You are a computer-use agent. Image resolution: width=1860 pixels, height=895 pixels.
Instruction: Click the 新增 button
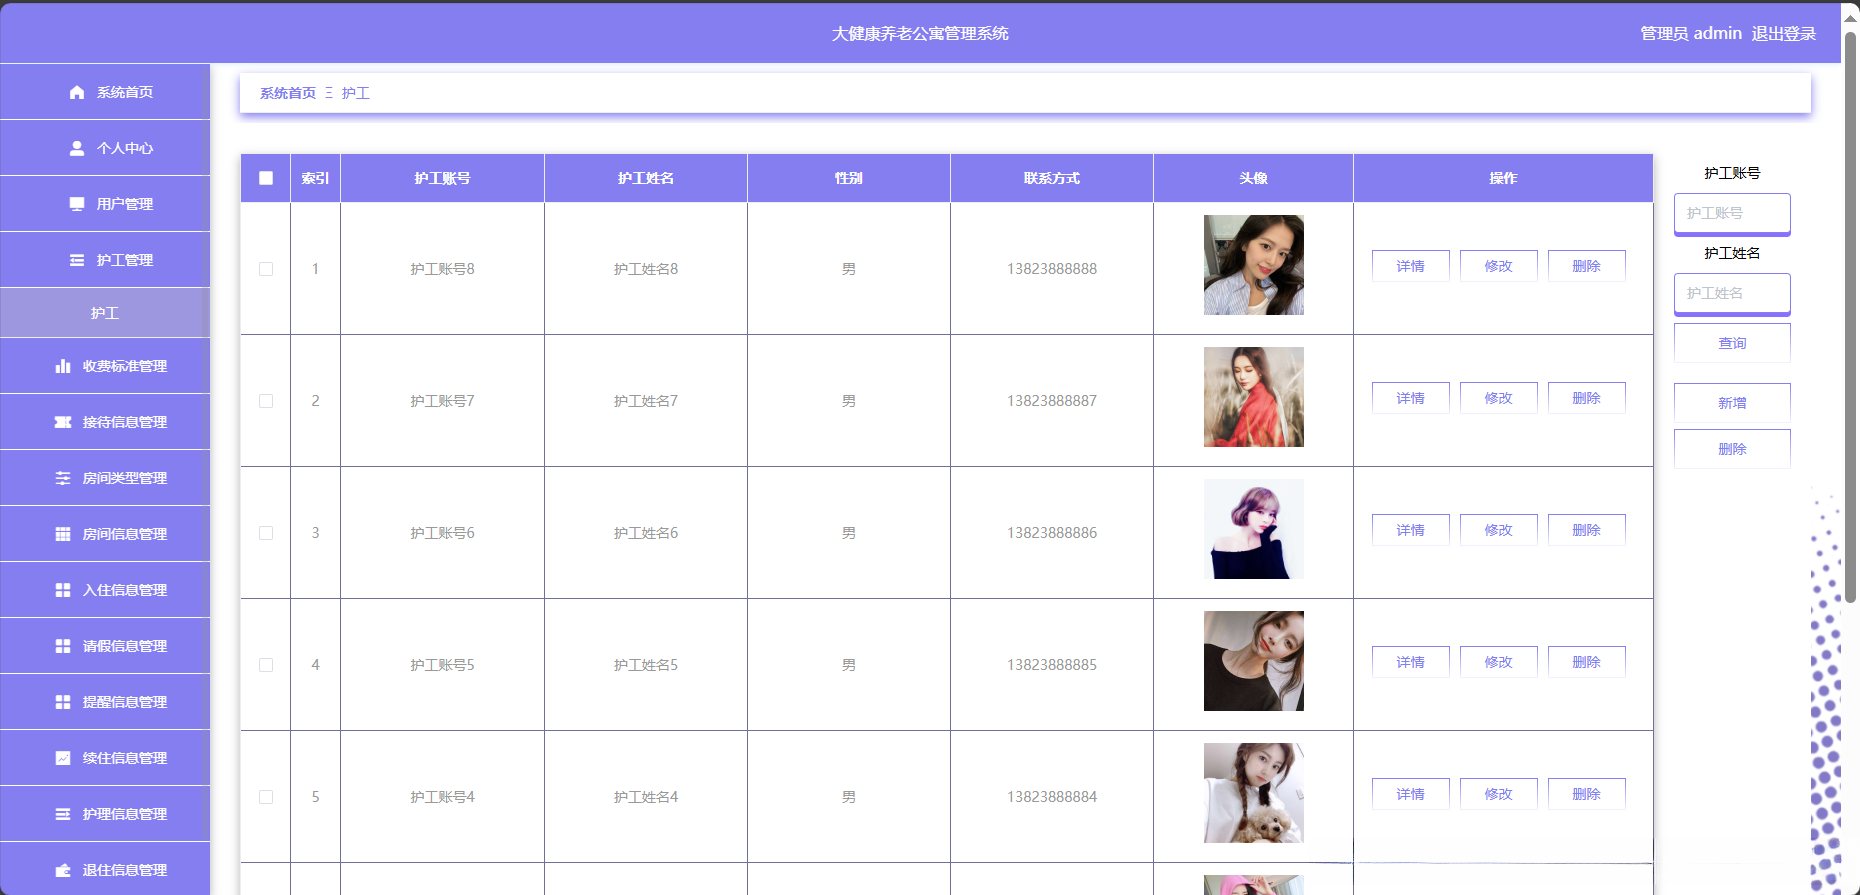[x=1732, y=403]
